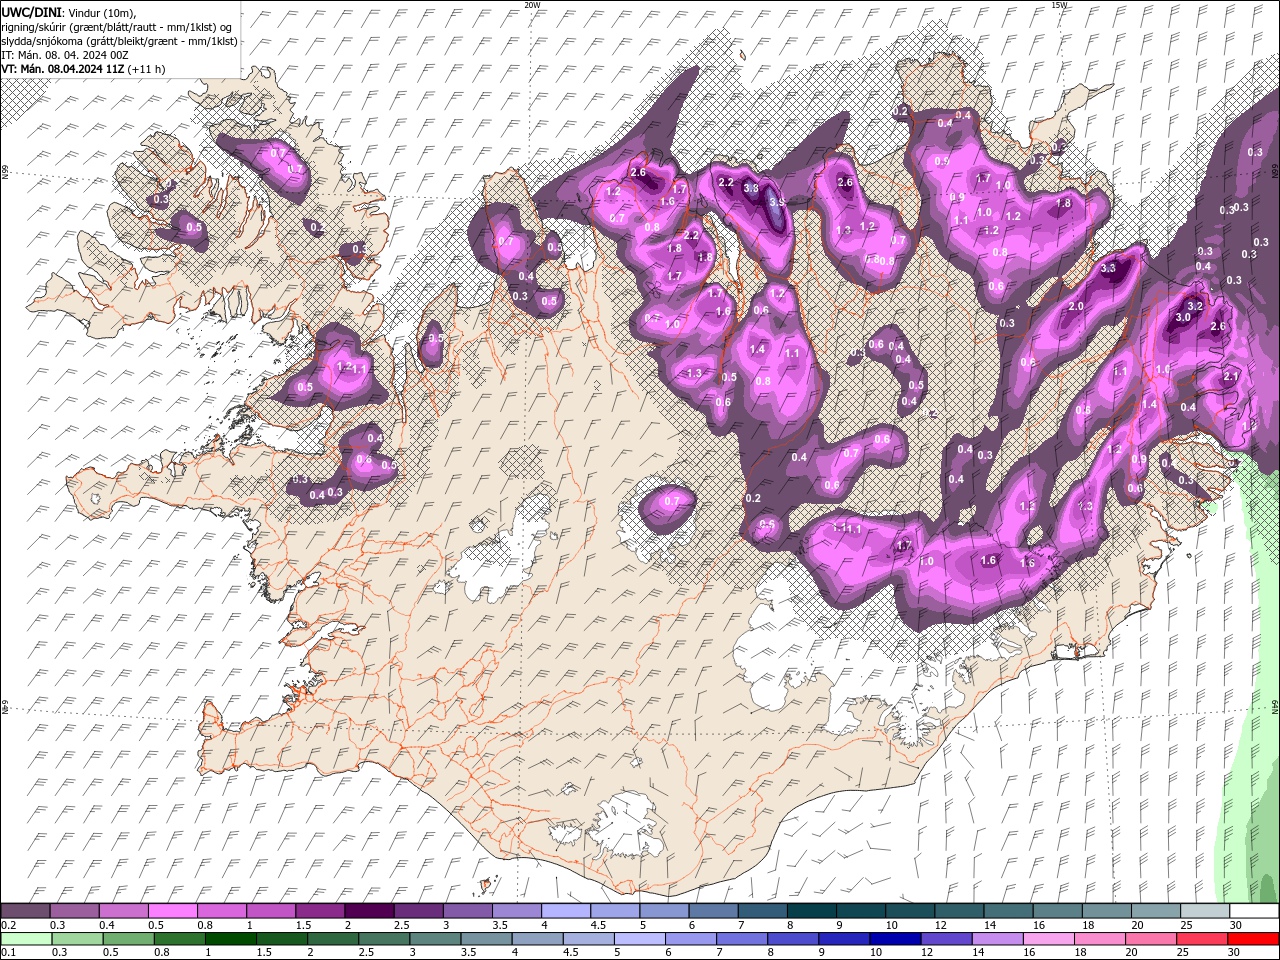Select the lower scale swatch labeled 2.5
Viewport: 1280px width, 960px height.
pyautogui.click(x=384, y=939)
